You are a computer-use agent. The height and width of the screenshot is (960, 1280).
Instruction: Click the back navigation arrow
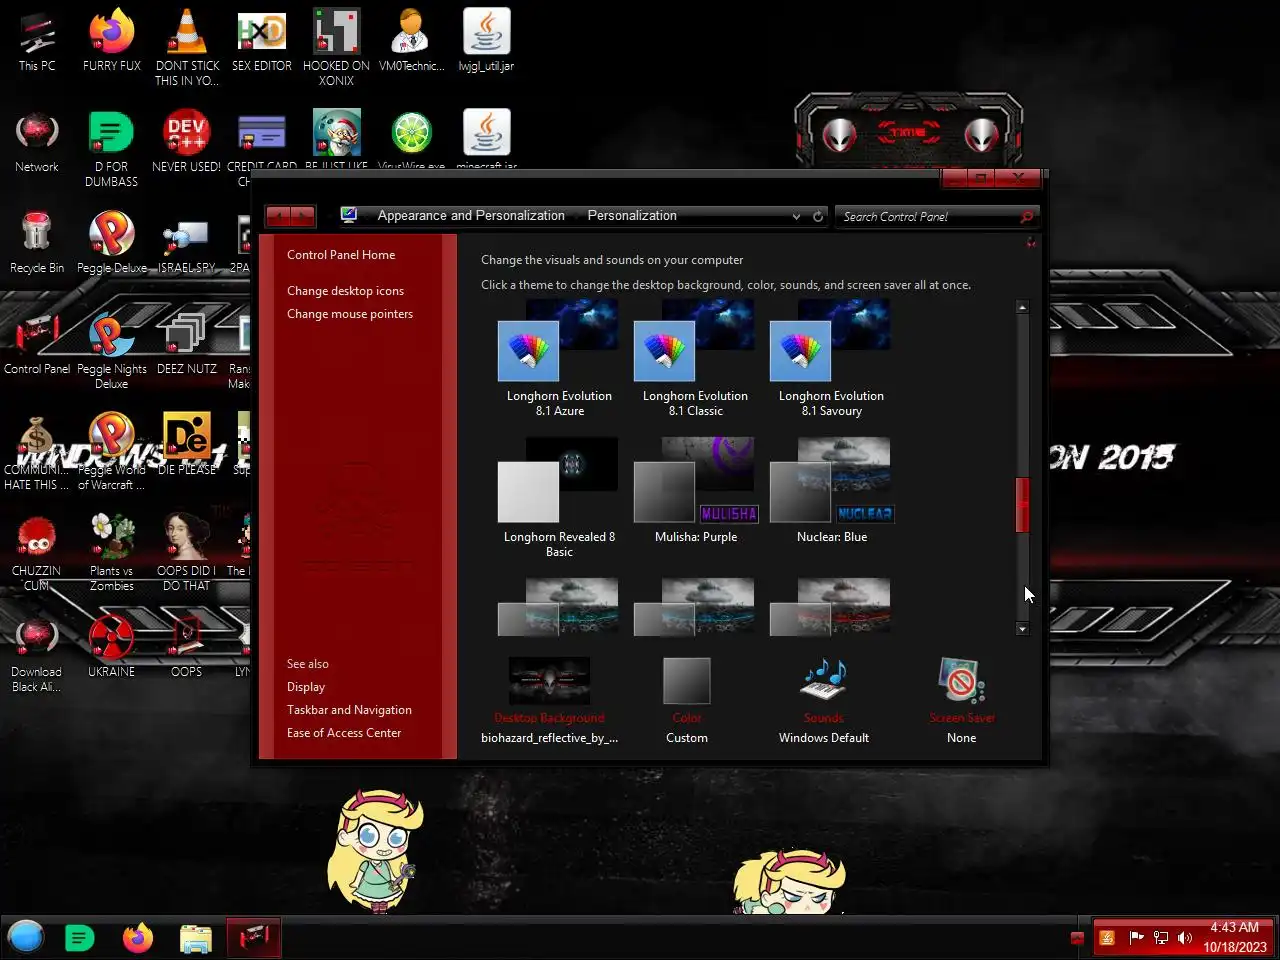coord(278,216)
